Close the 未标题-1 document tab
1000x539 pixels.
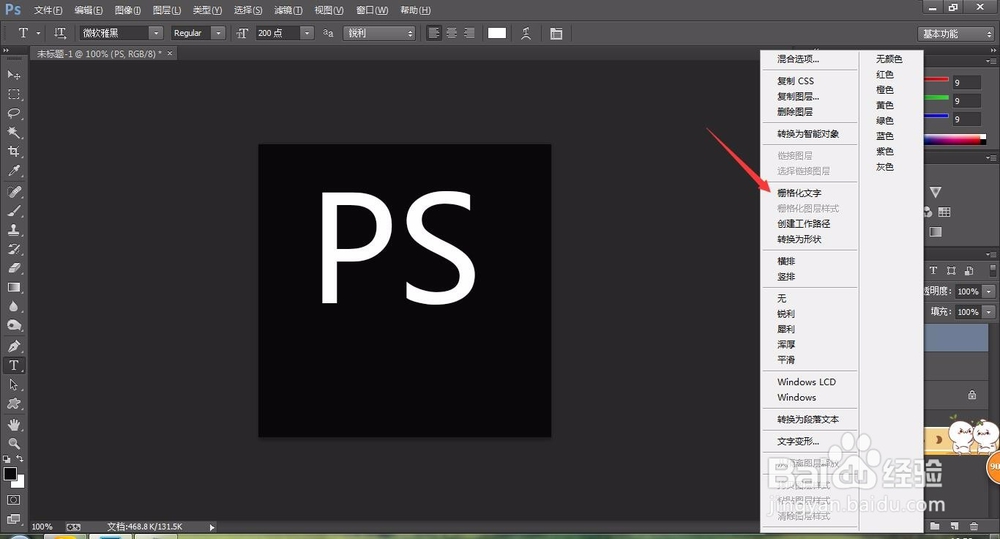pos(170,54)
